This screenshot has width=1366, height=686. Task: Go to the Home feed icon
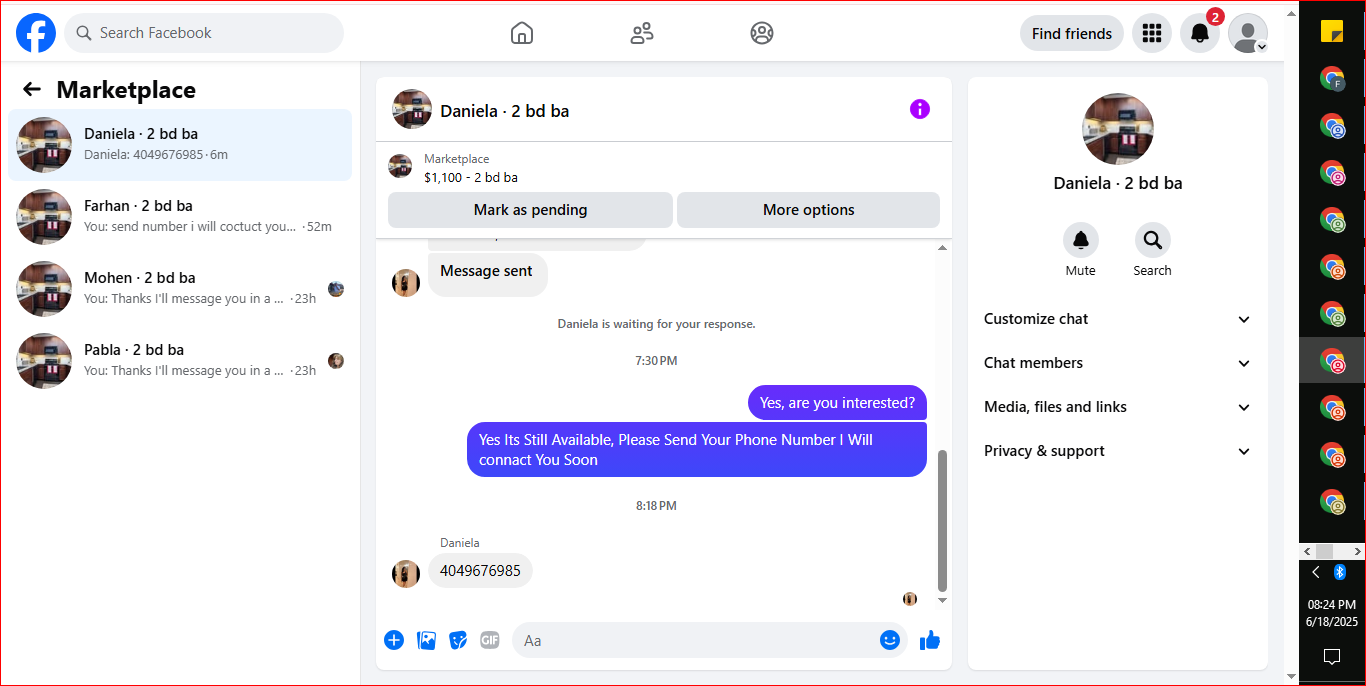click(522, 33)
